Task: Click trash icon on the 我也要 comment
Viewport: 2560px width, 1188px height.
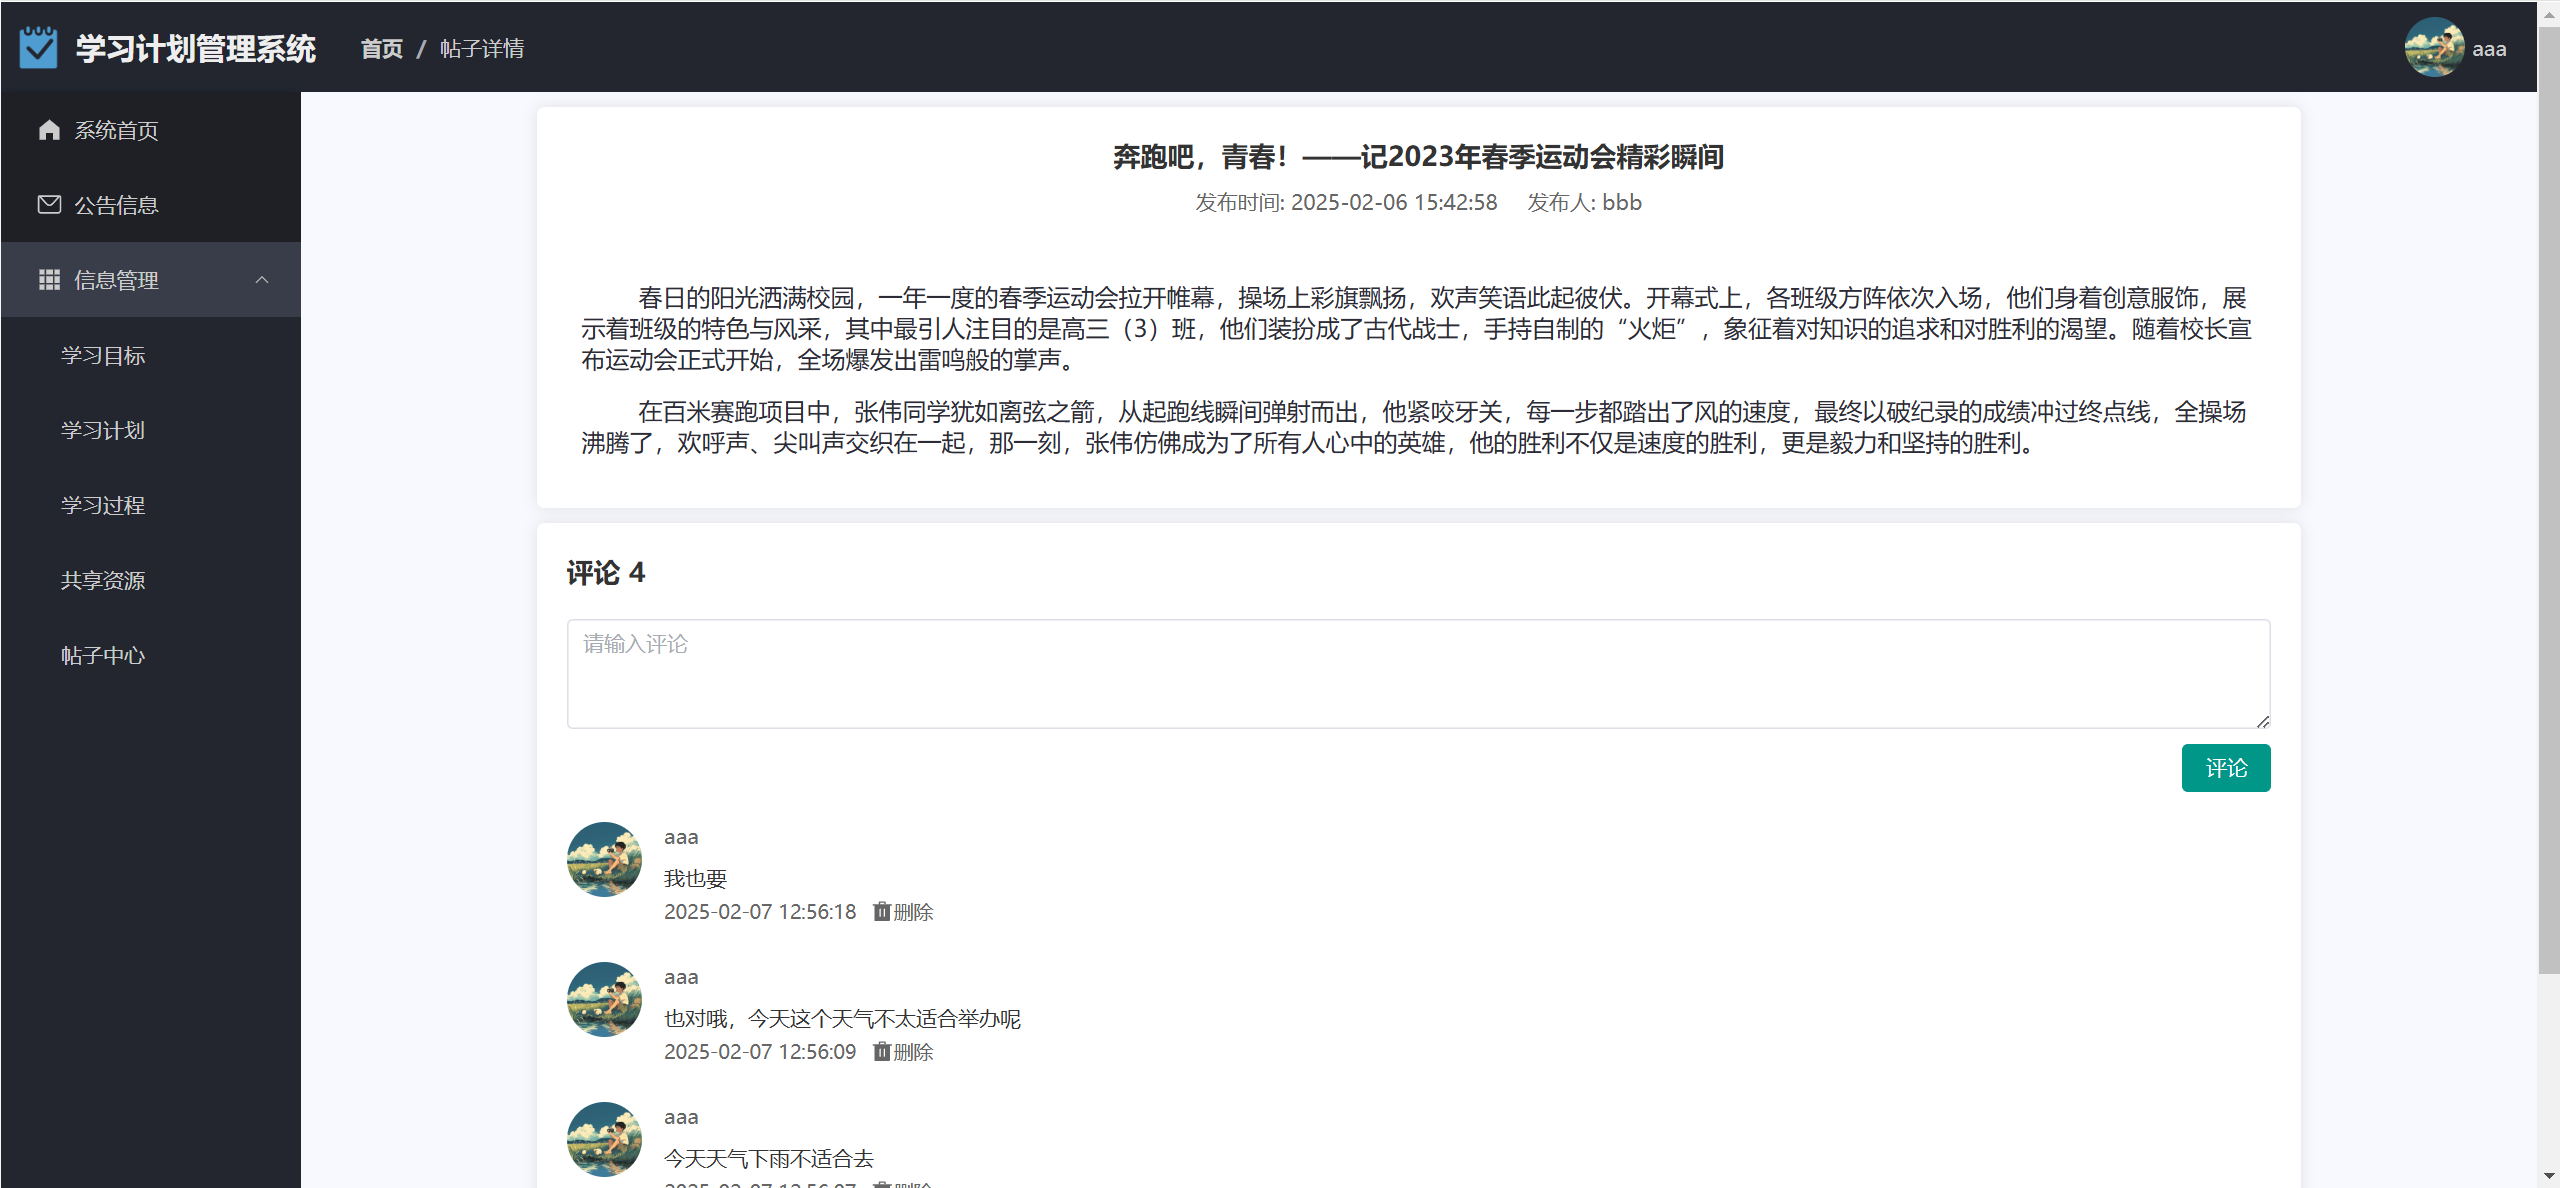Action: (x=881, y=911)
